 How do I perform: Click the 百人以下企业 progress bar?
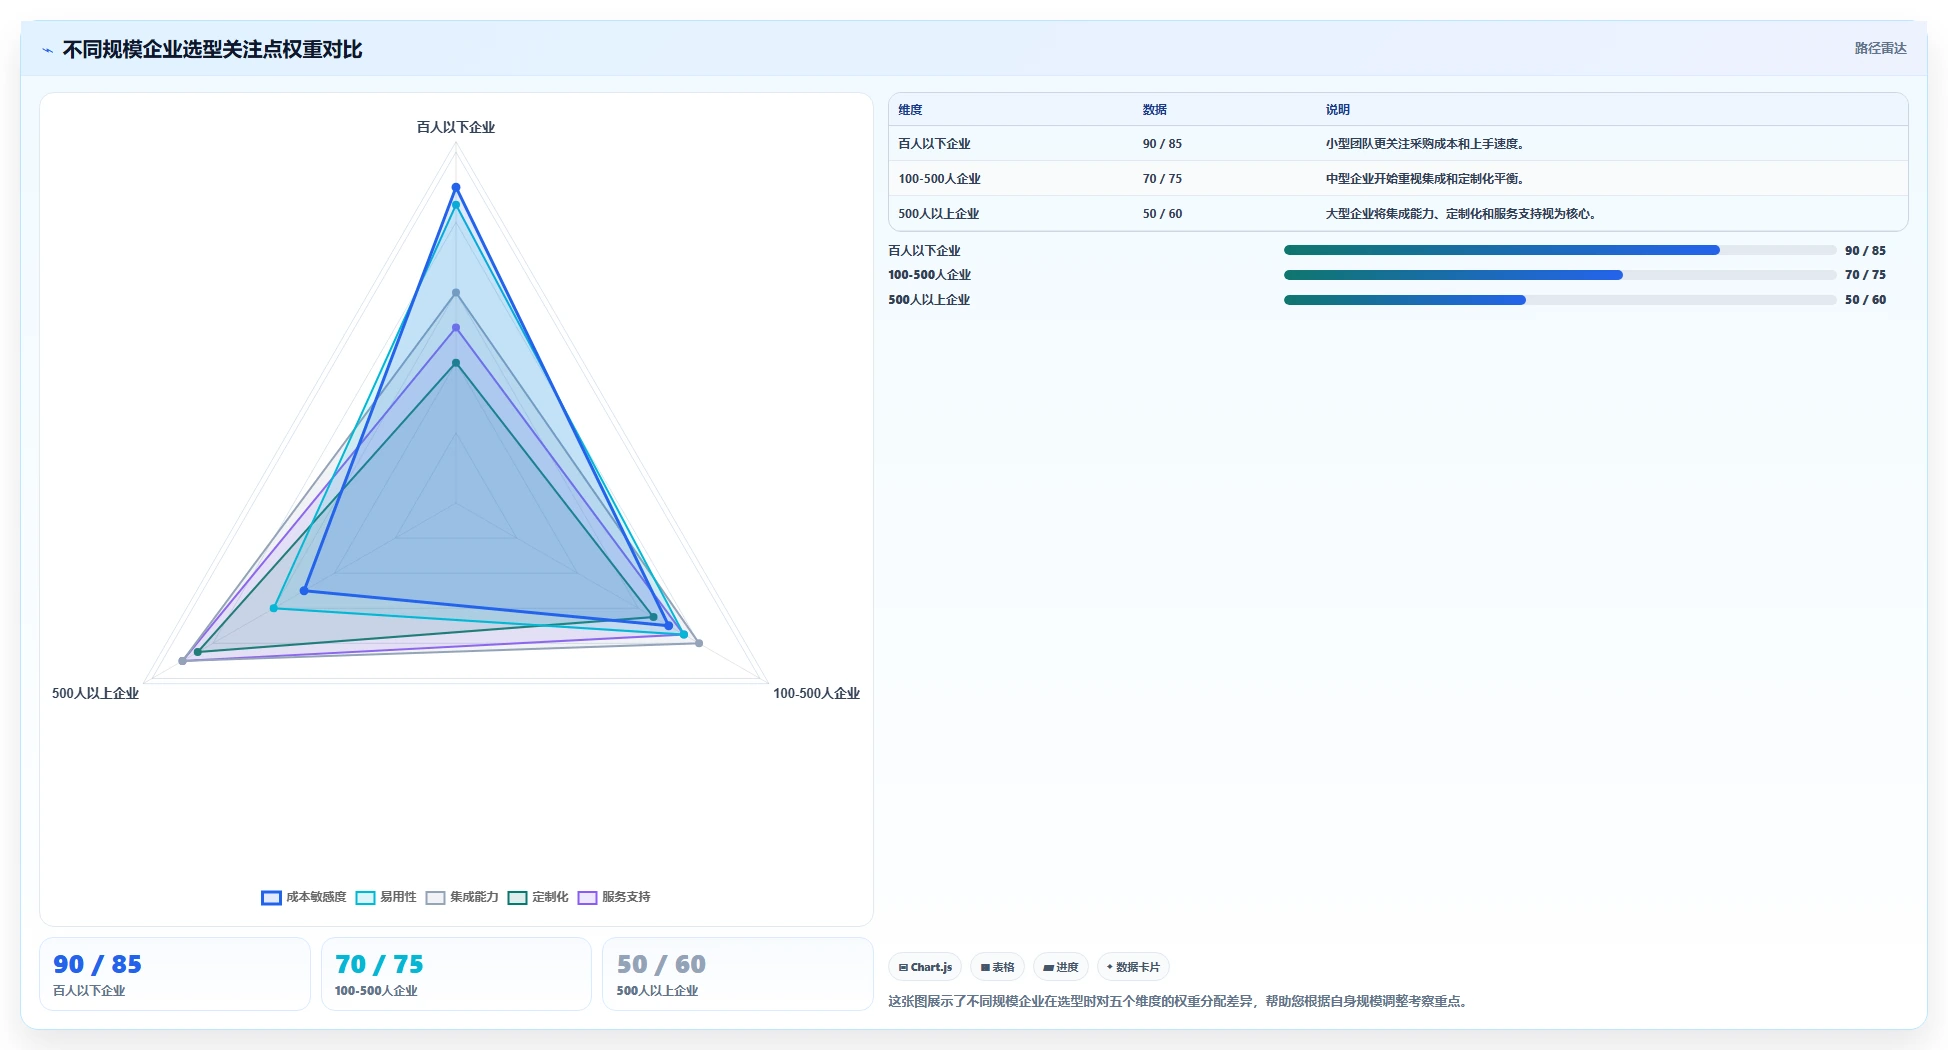(x=1560, y=250)
